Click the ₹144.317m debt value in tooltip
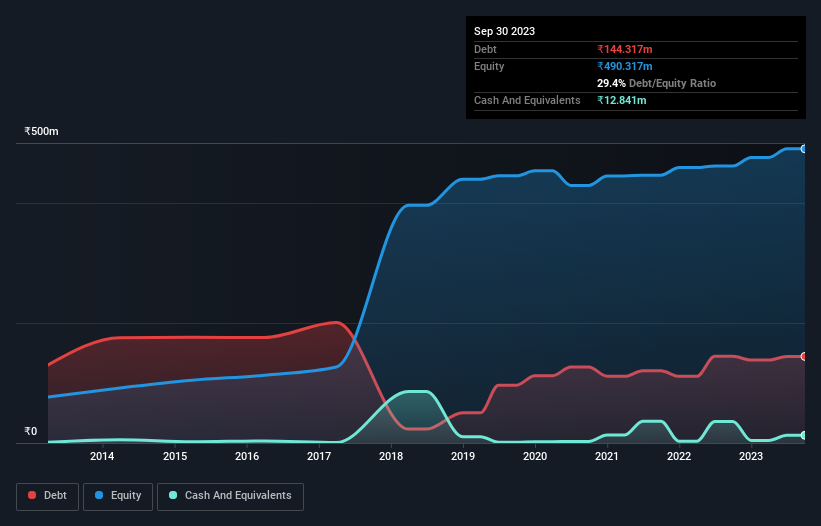The height and width of the screenshot is (526, 821). pos(625,49)
